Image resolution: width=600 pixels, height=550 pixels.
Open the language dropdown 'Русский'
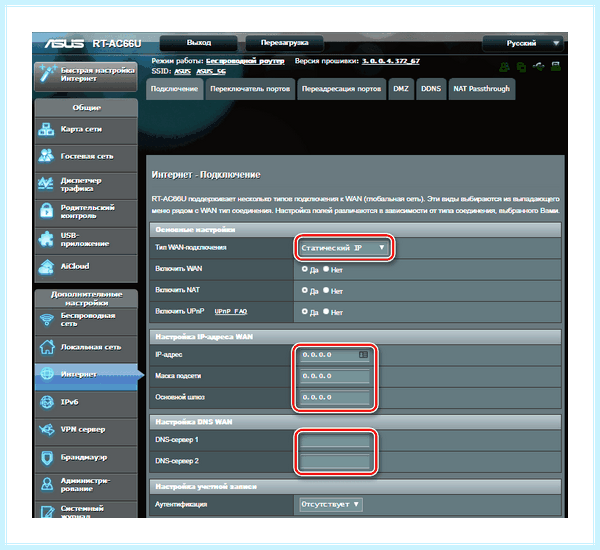click(x=522, y=43)
